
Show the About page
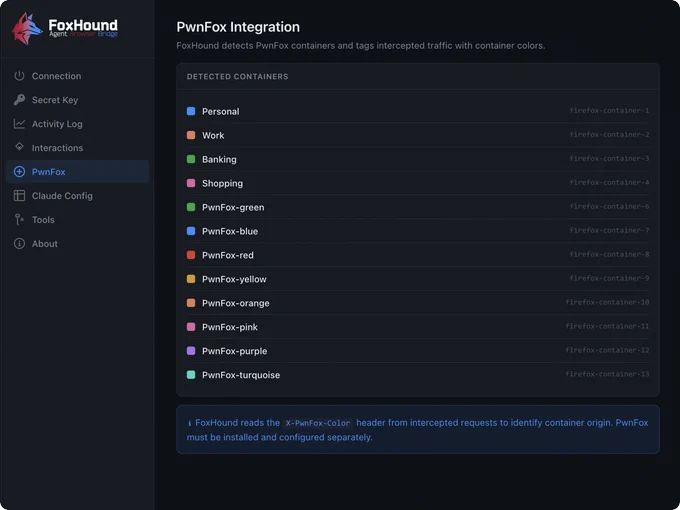(77, 244)
